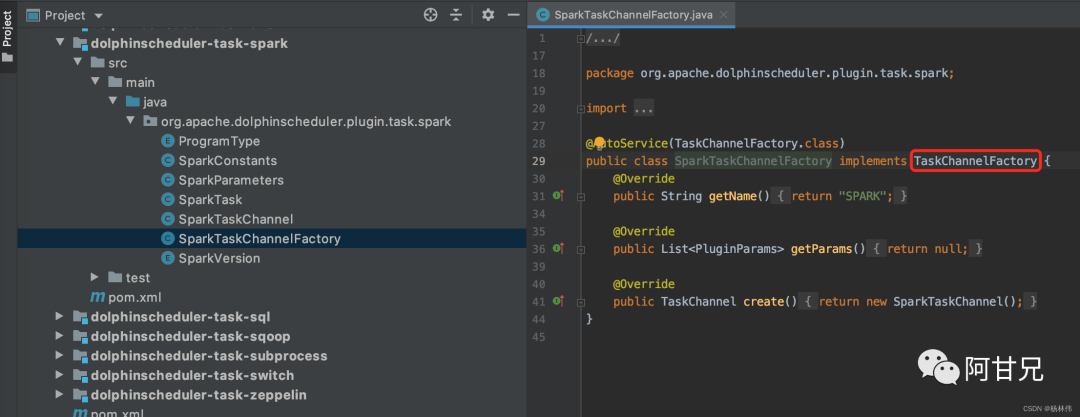This screenshot has width=1080, height=417.
Task: Click the getParams method name
Action: pos(821,248)
